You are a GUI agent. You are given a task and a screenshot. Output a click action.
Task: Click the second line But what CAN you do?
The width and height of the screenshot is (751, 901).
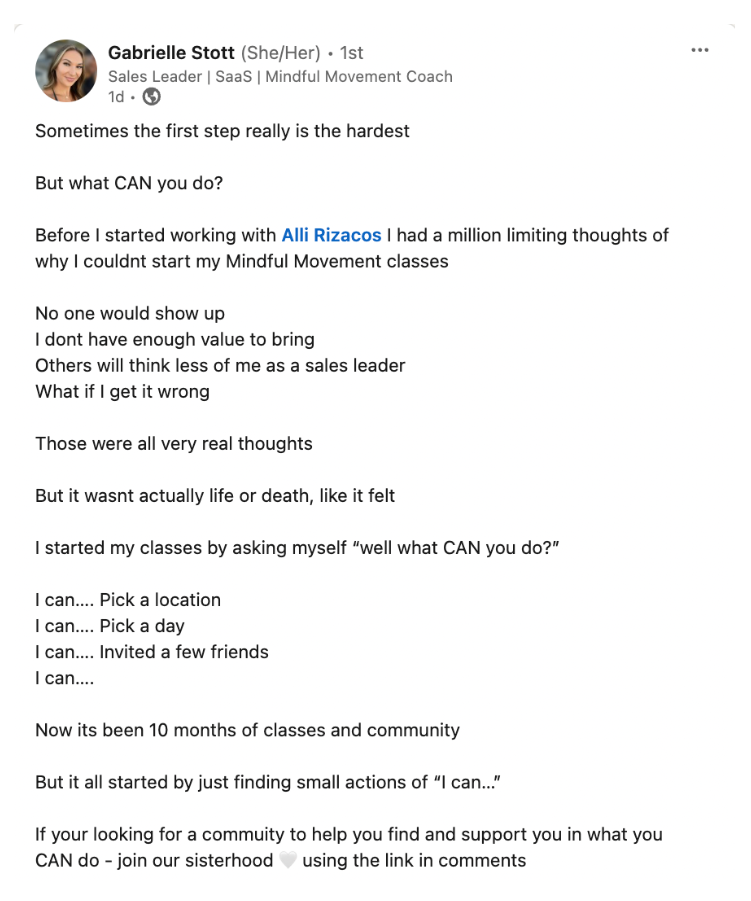point(129,183)
